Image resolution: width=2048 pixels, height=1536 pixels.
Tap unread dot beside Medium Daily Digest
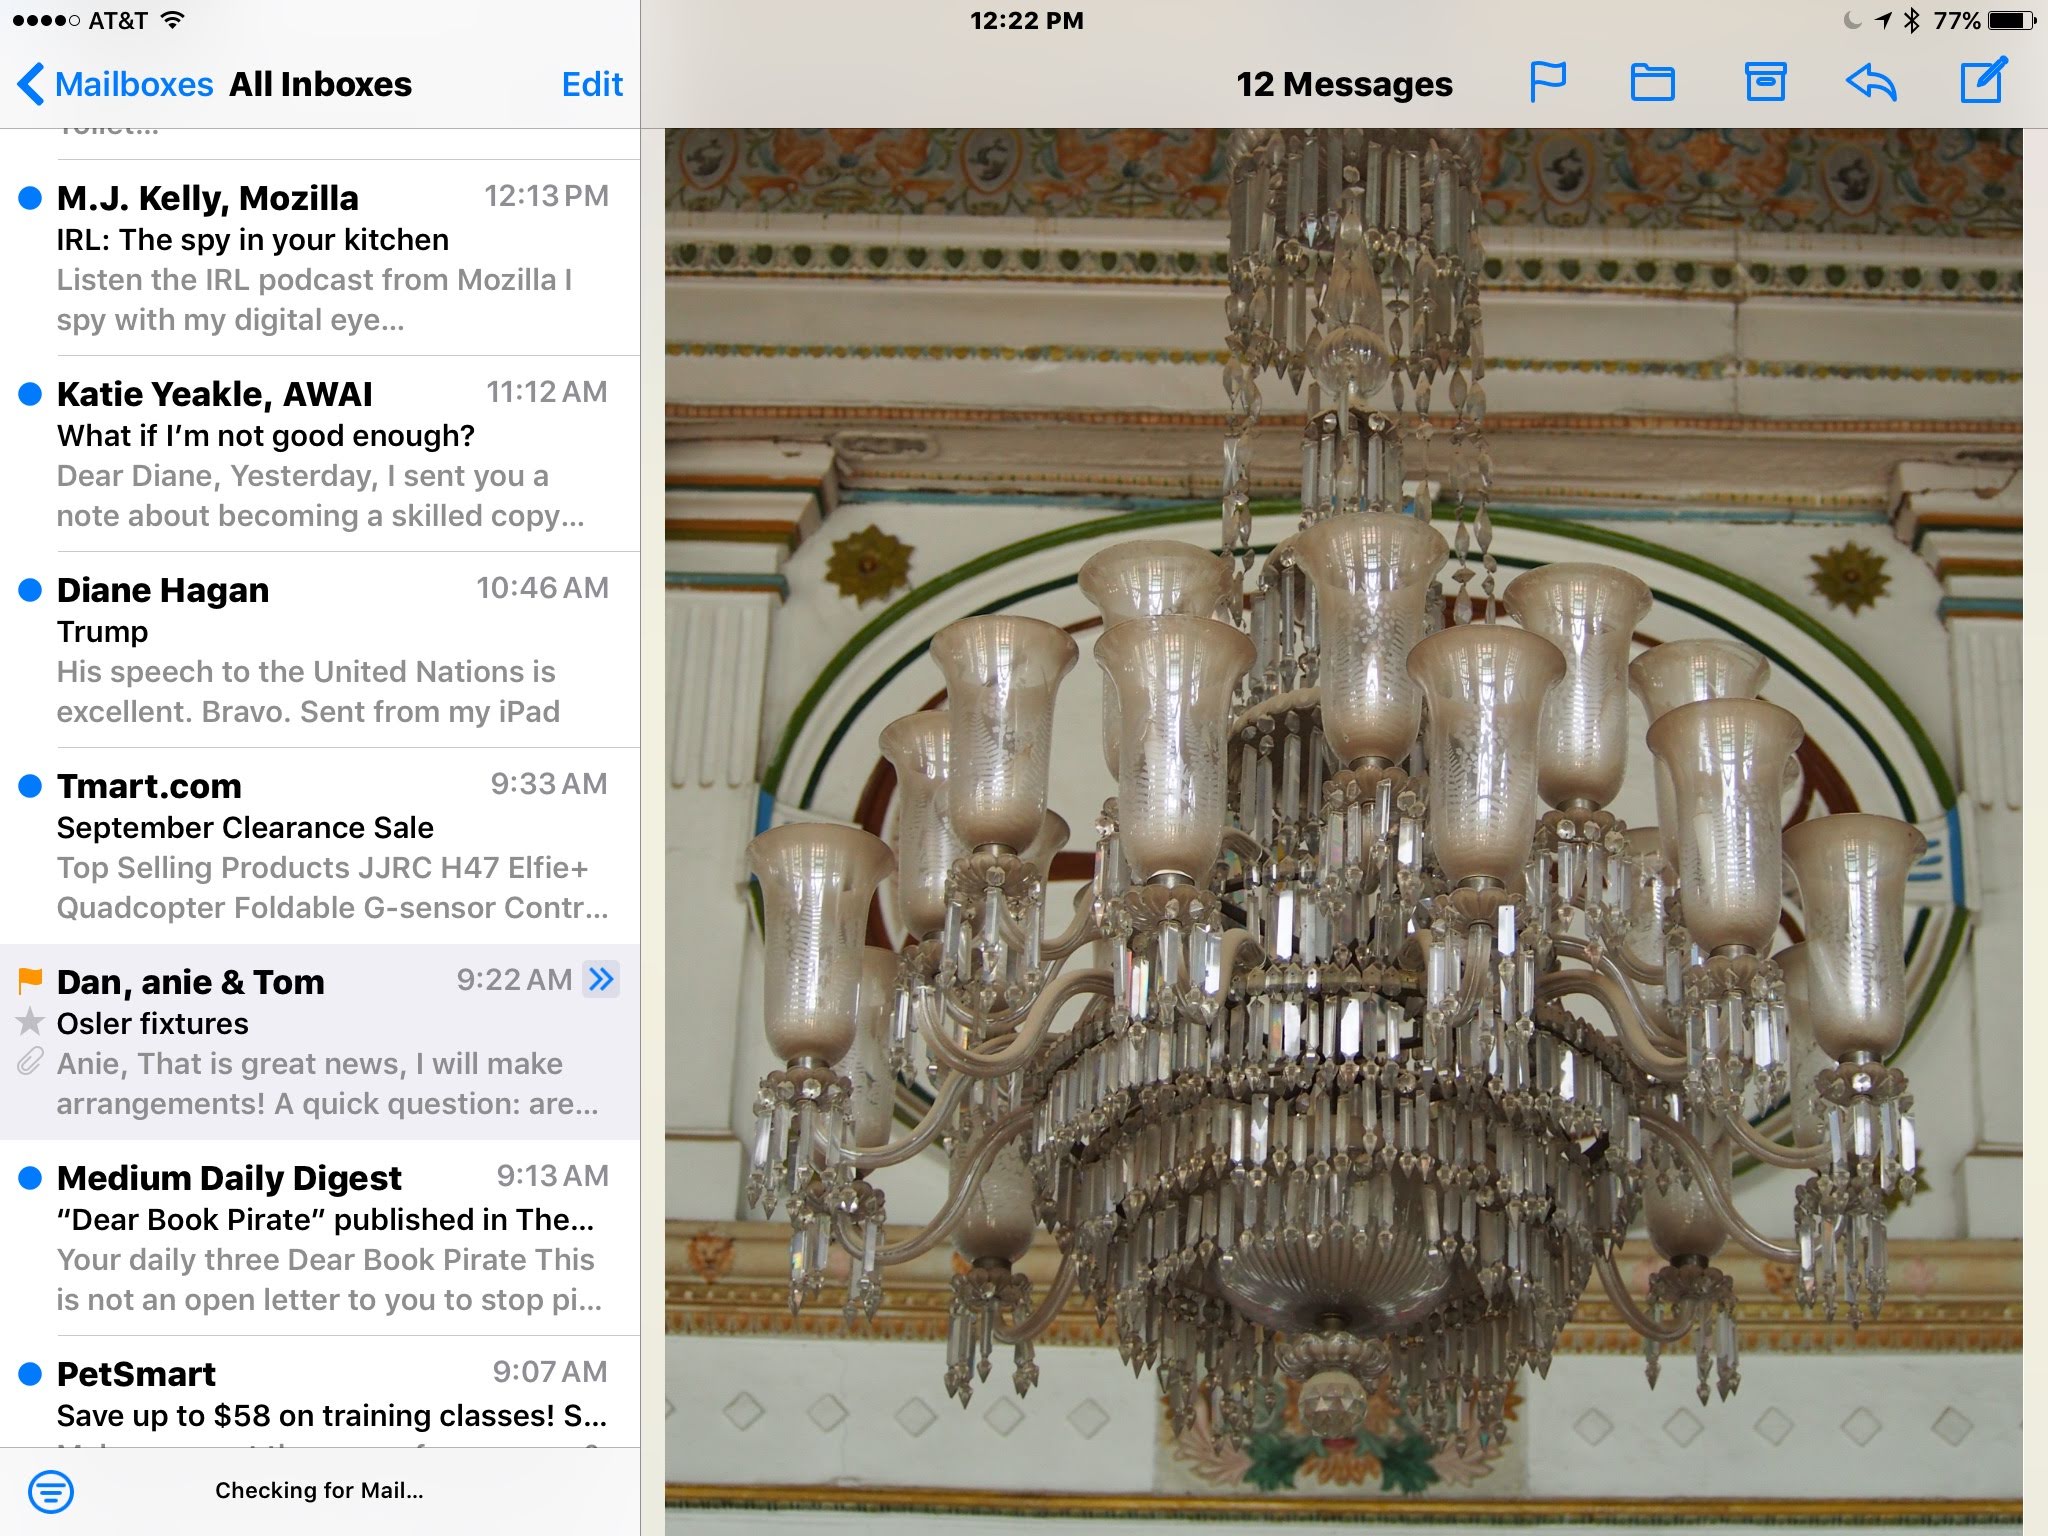pyautogui.click(x=30, y=1178)
